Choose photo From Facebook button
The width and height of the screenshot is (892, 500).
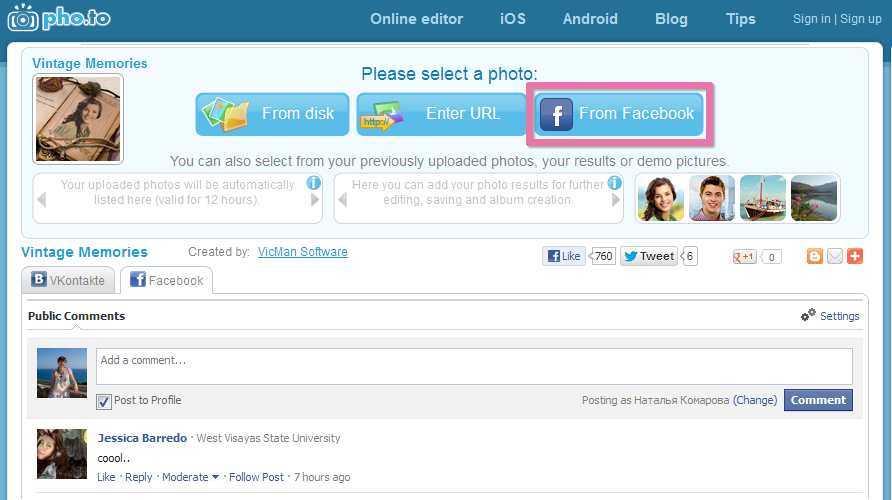click(619, 114)
